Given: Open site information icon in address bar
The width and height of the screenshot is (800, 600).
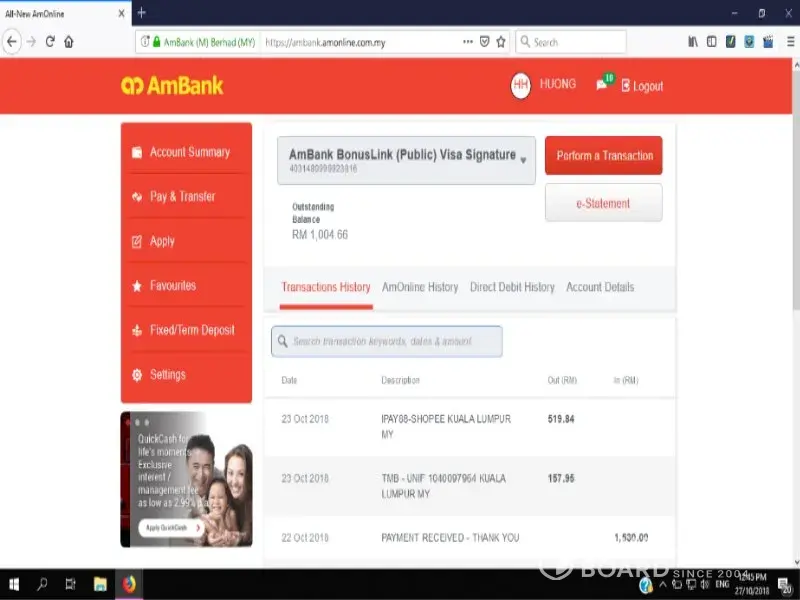Looking at the screenshot, I should click(145, 42).
